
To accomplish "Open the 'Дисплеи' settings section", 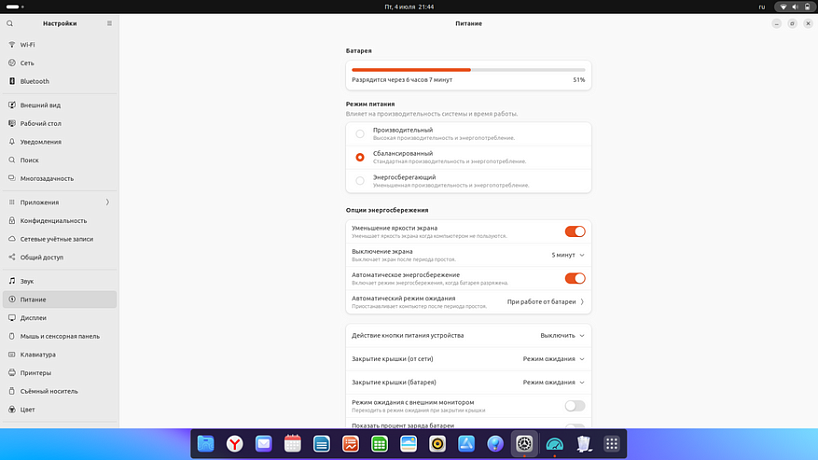I will [x=34, y=318].
